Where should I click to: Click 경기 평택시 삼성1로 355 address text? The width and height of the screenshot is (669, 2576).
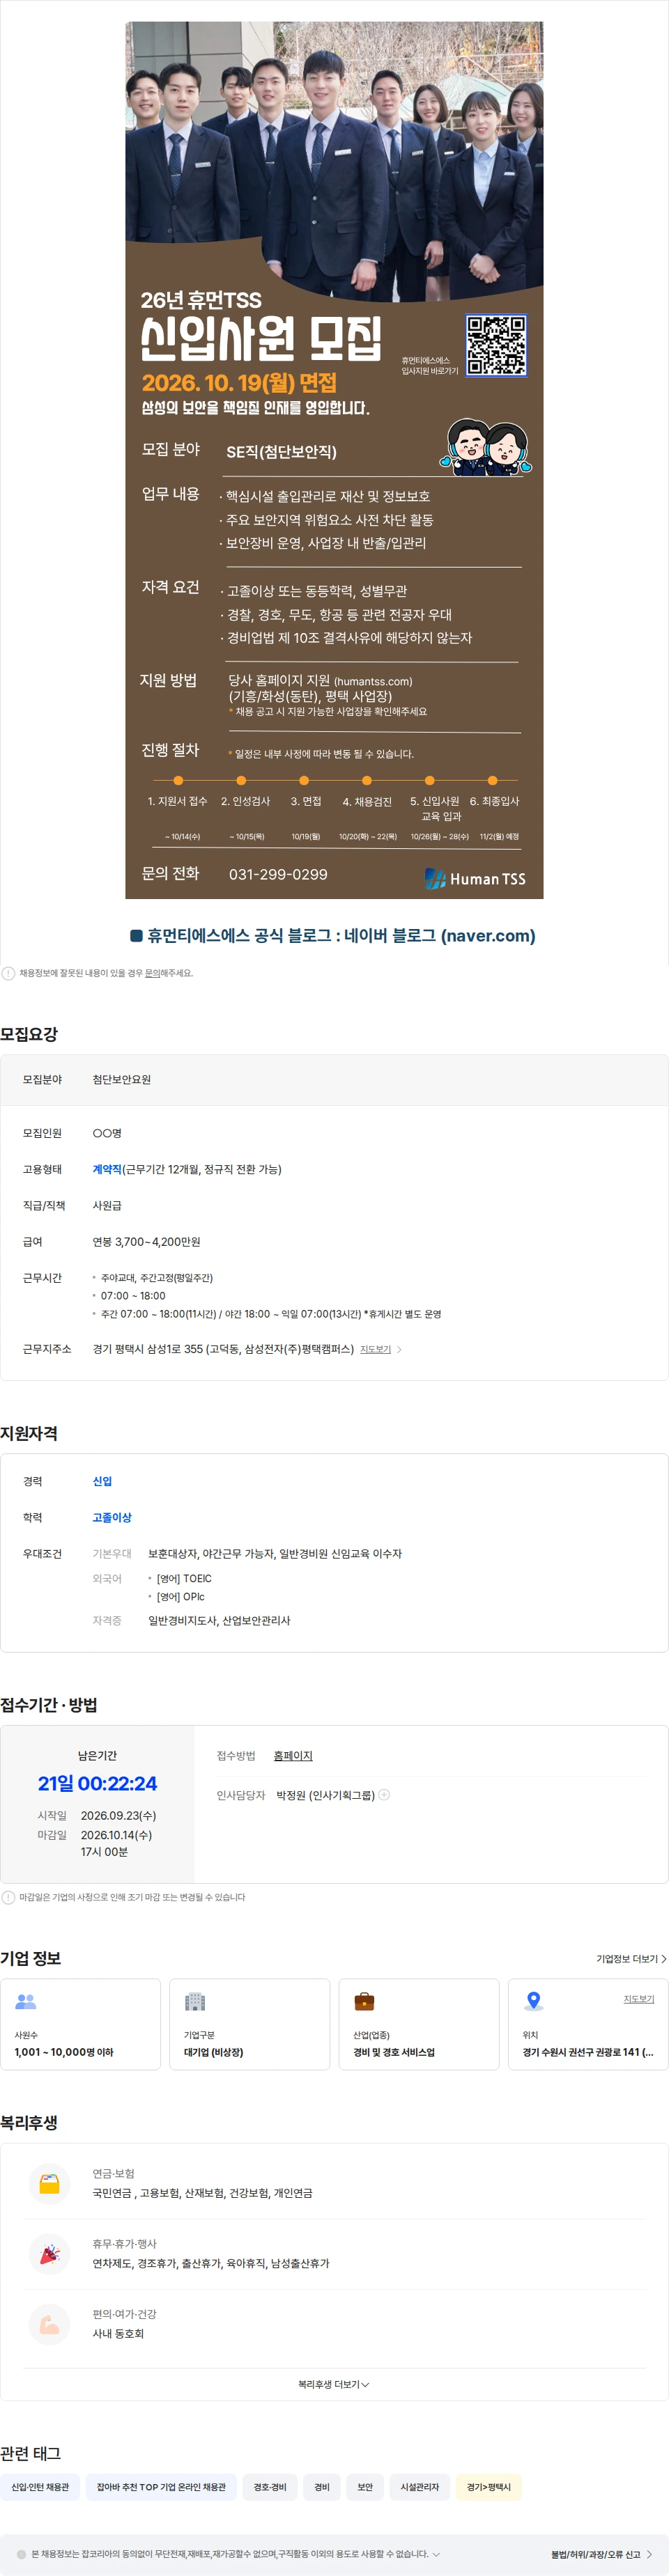coord(223,1349)
